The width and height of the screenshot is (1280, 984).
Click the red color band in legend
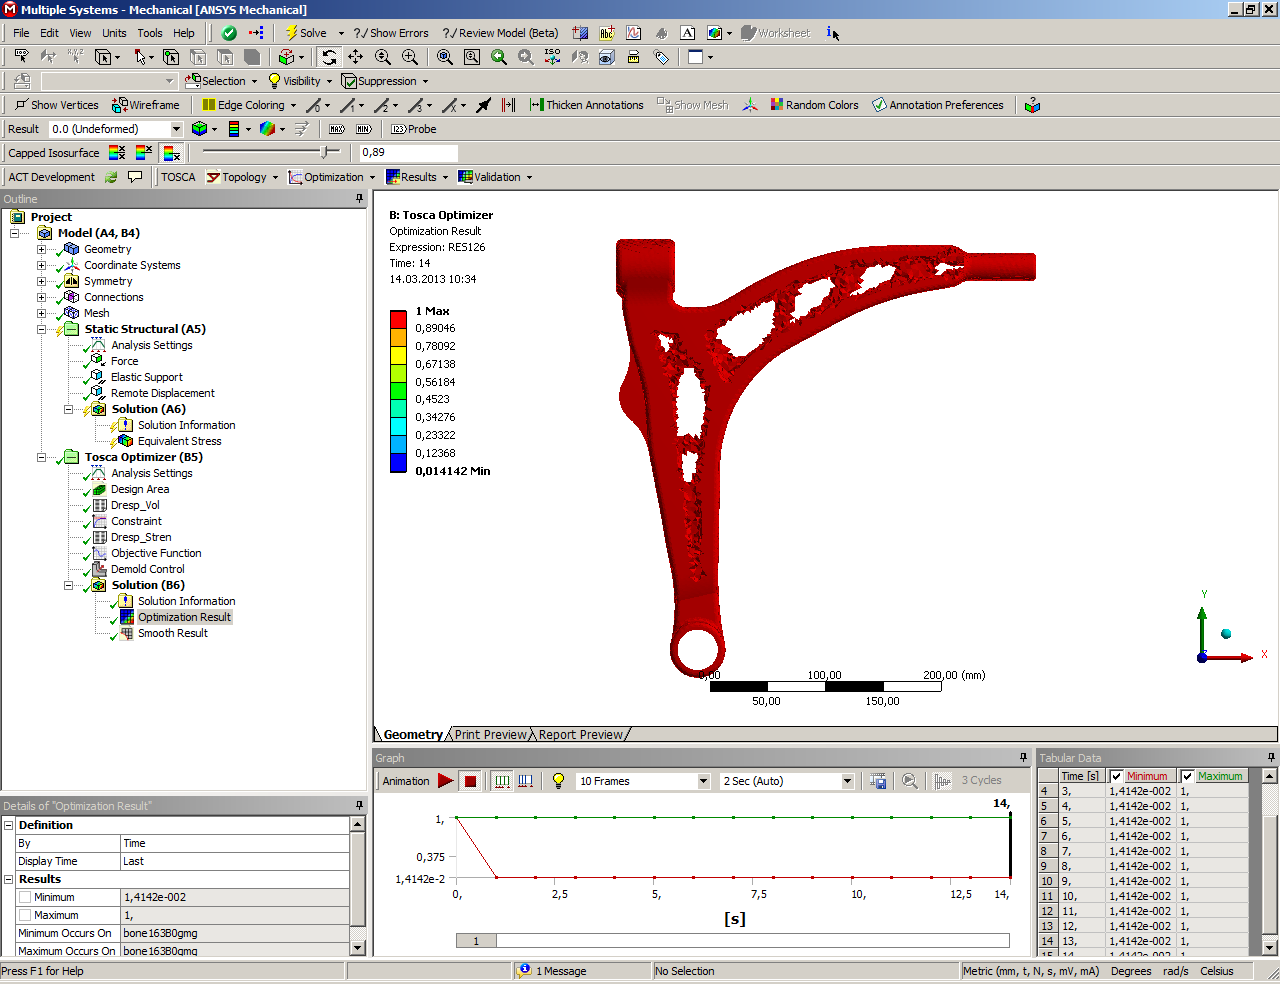click(398, 319)
